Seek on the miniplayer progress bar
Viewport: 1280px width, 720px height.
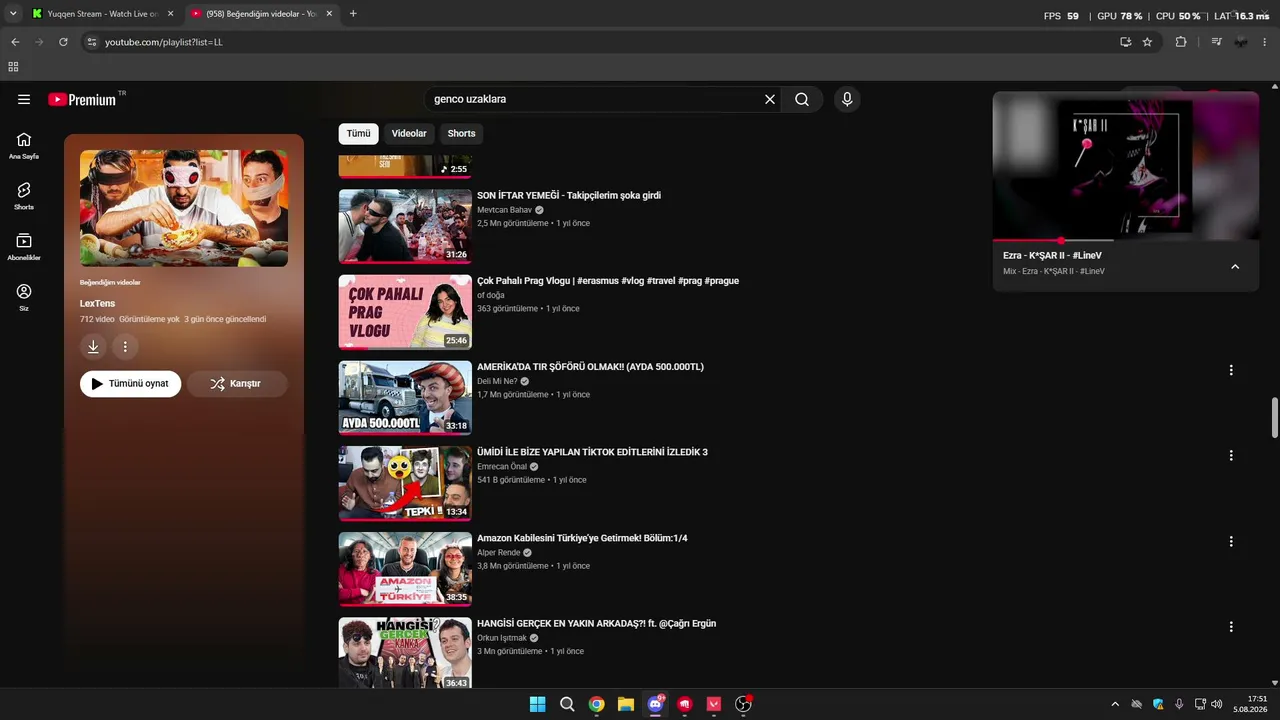pyautogui.click(x=1126, y=241)
